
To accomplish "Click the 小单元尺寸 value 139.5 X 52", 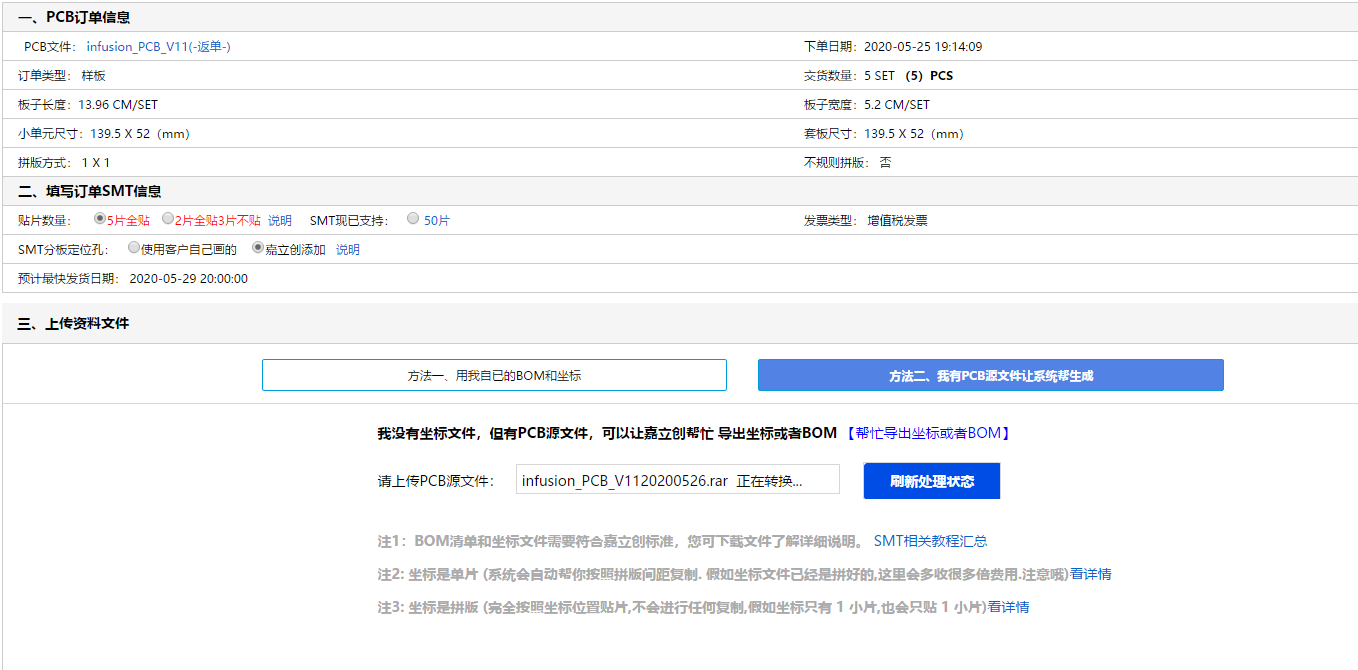I will (x=140, y=134).
